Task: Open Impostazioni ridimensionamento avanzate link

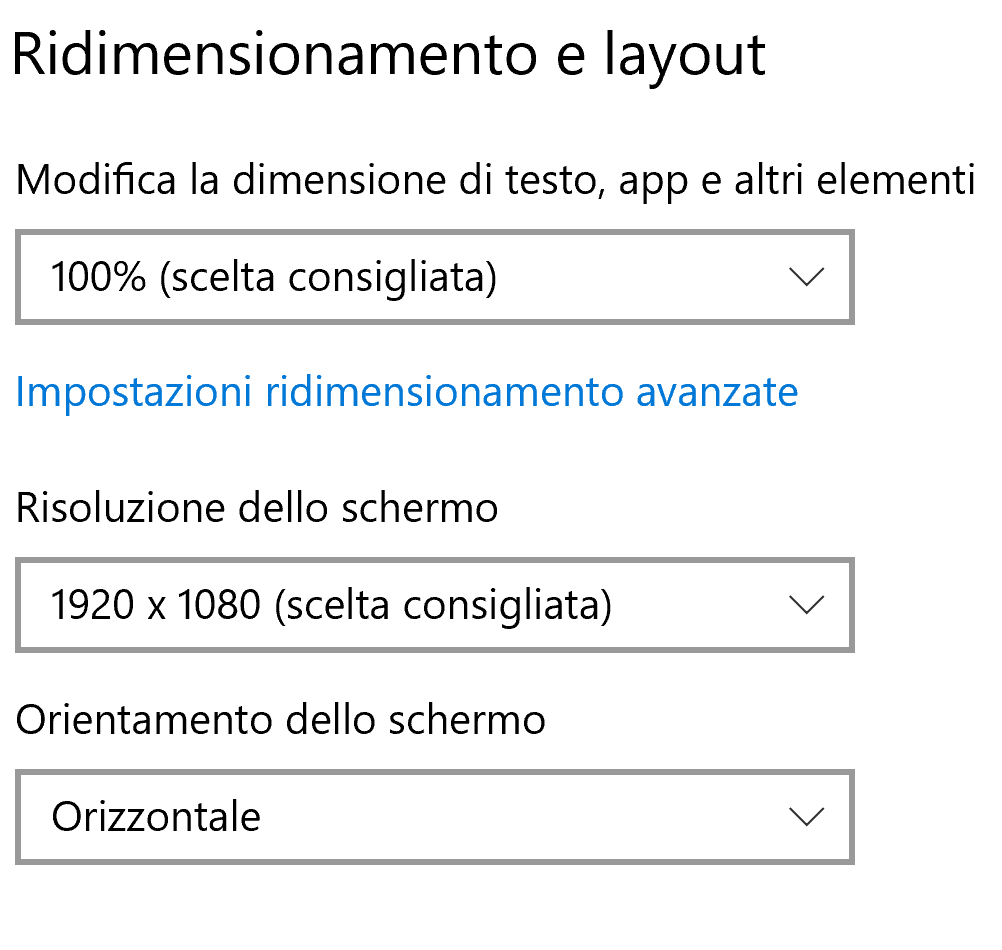Action: (407, 392)
